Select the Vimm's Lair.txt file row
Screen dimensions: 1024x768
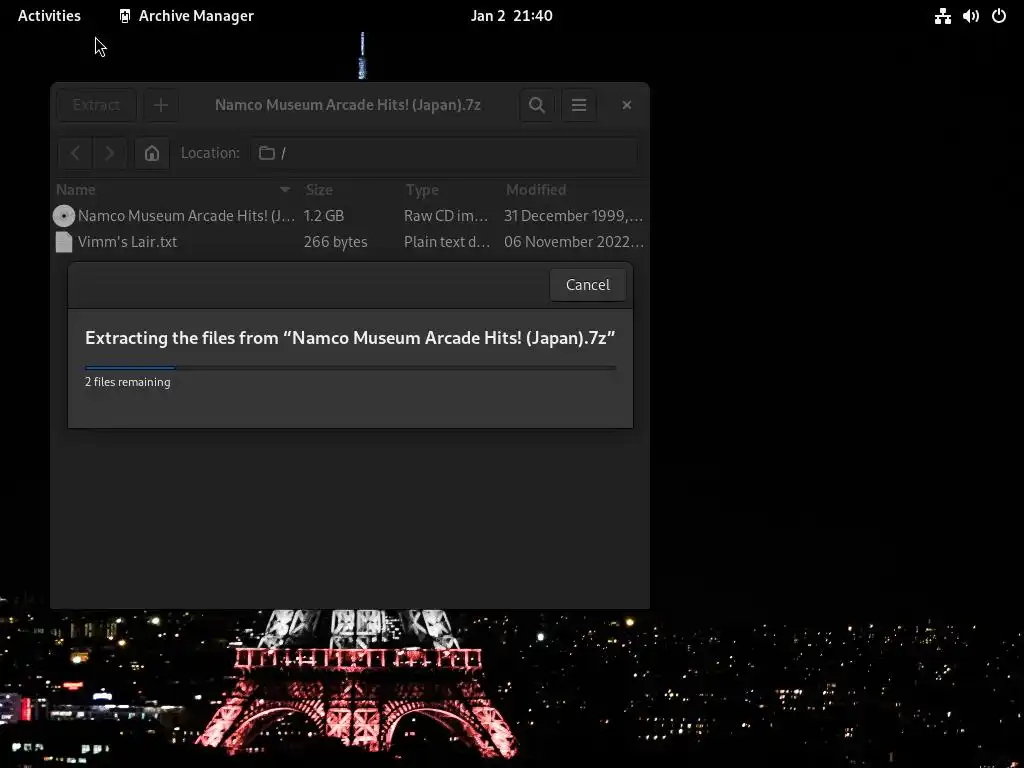(349, 242)
